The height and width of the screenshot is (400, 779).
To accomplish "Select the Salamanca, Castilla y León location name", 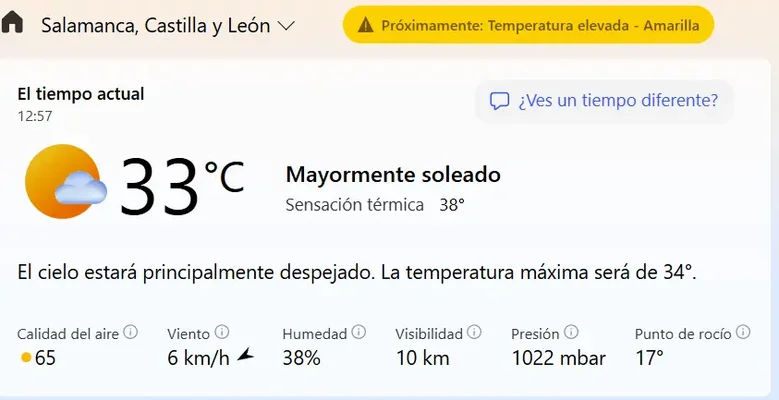I will click(x=156, y=26).
